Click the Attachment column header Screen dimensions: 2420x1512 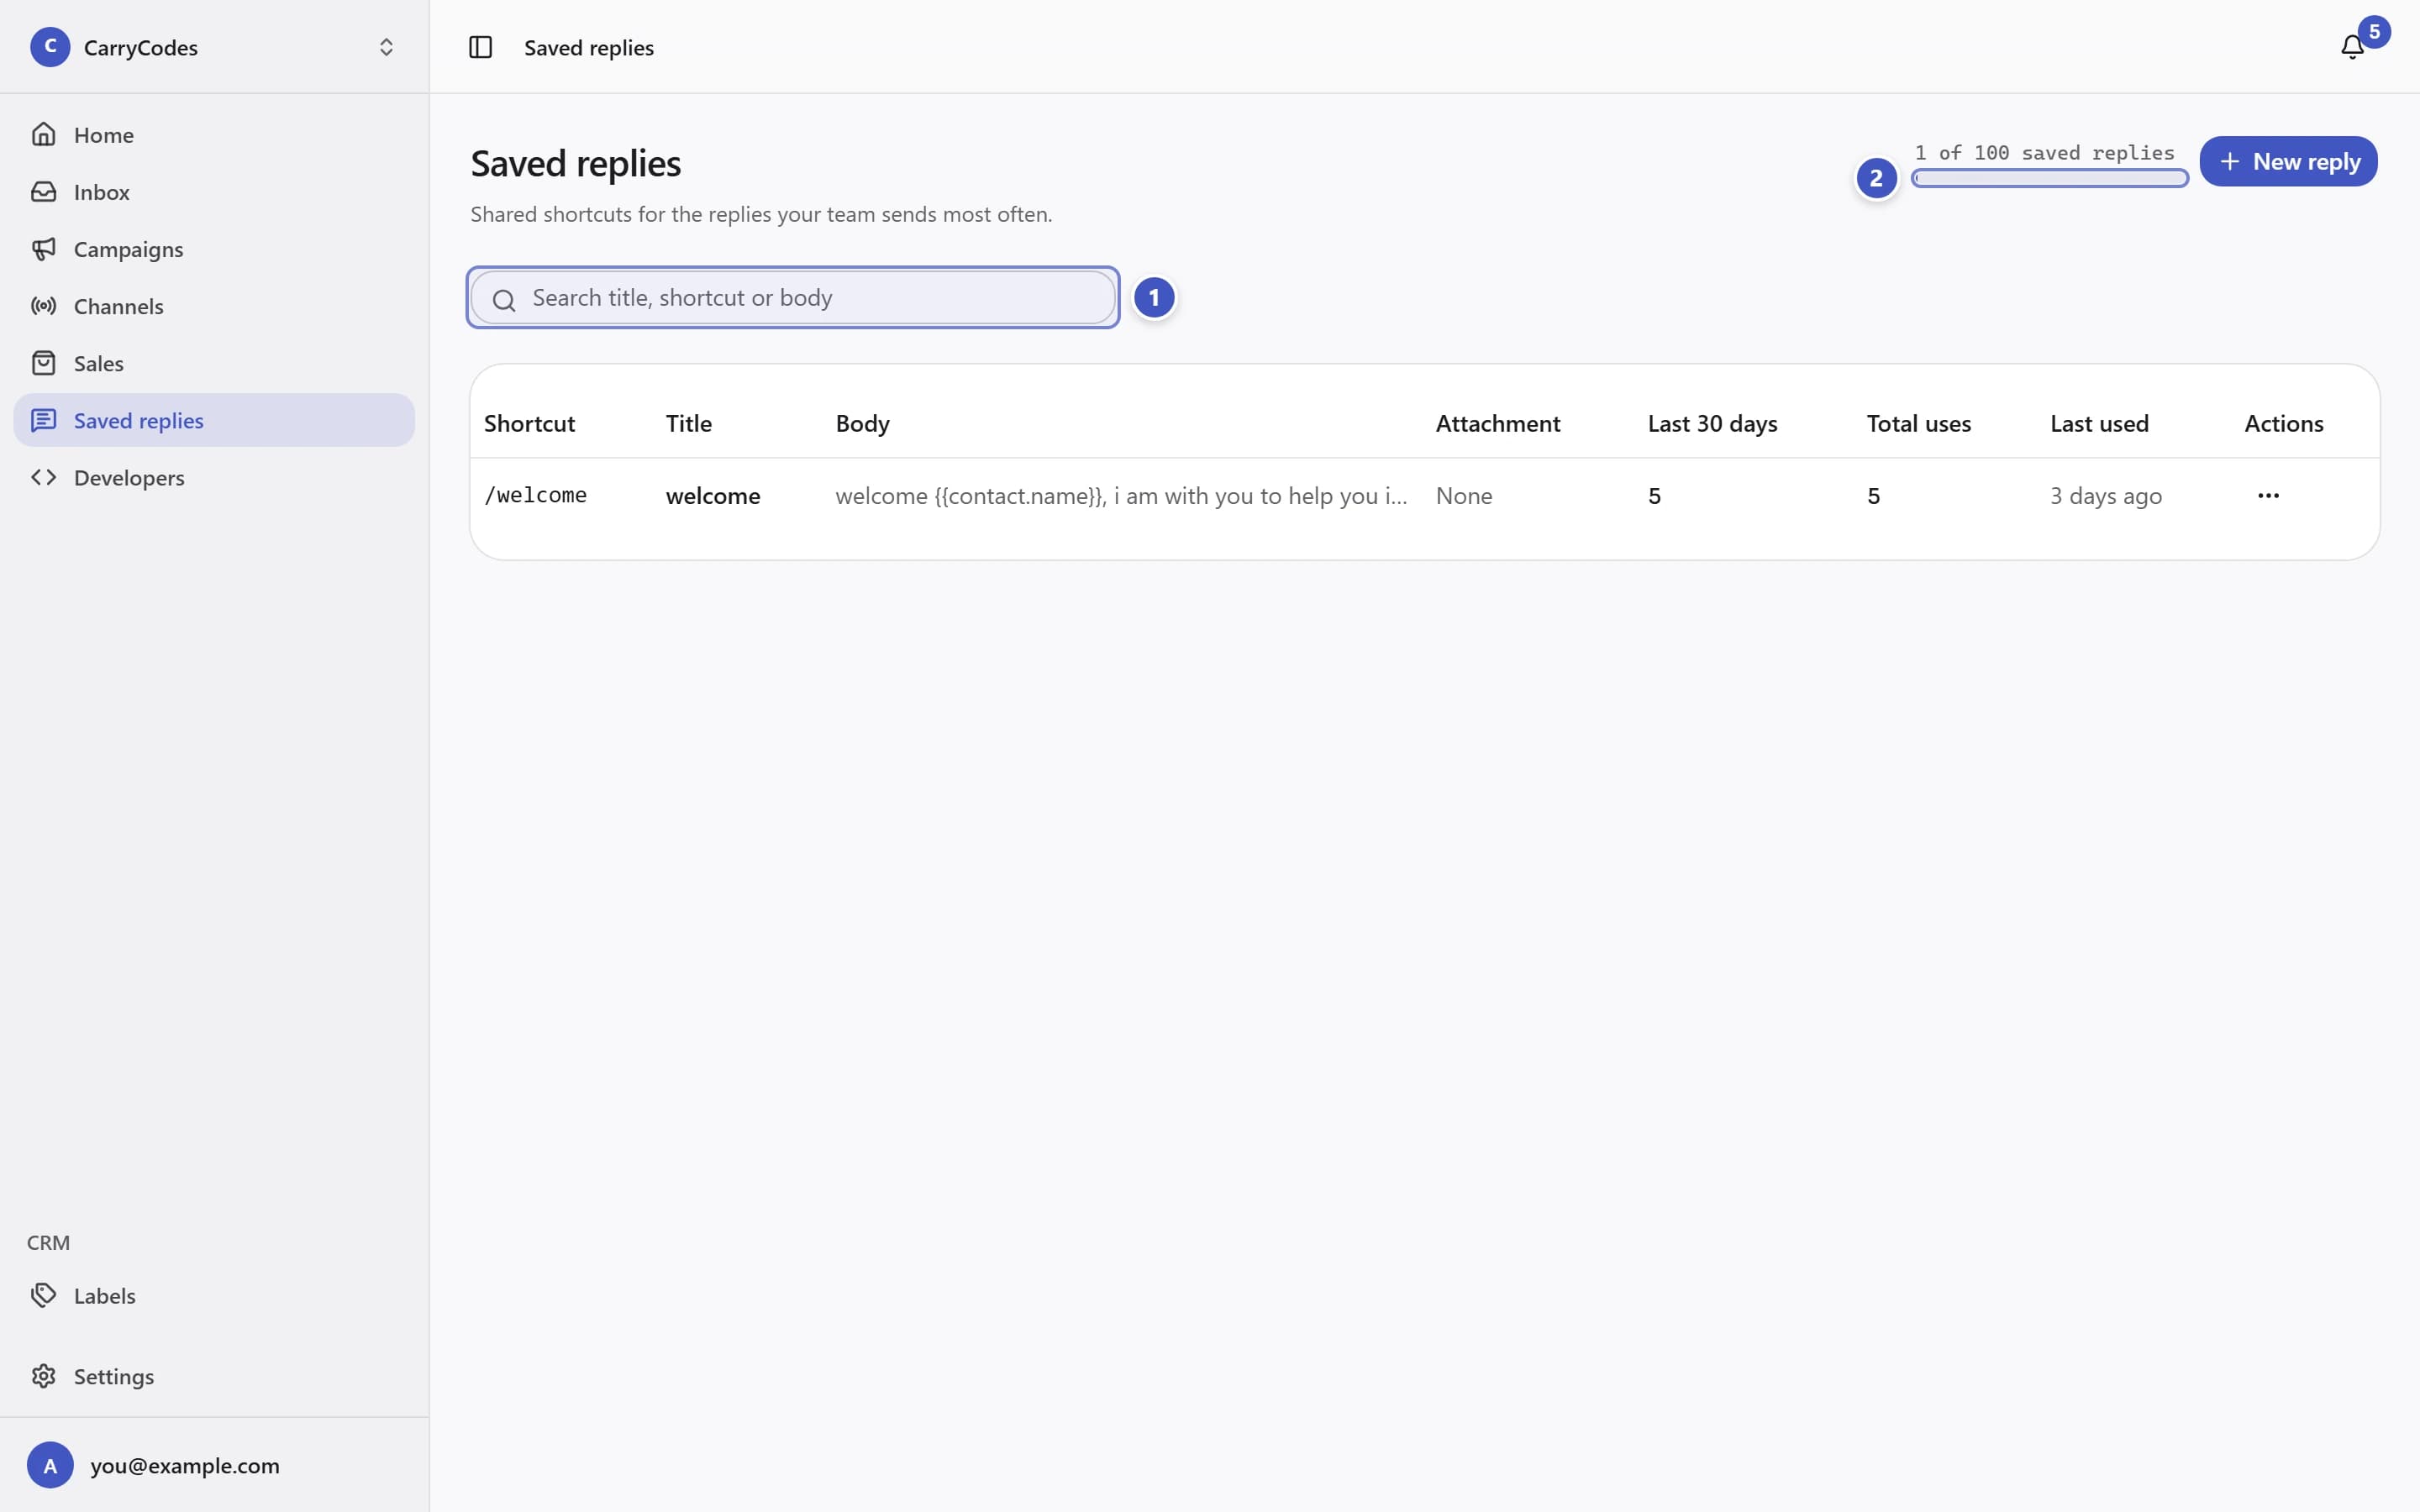(1498, 423)
